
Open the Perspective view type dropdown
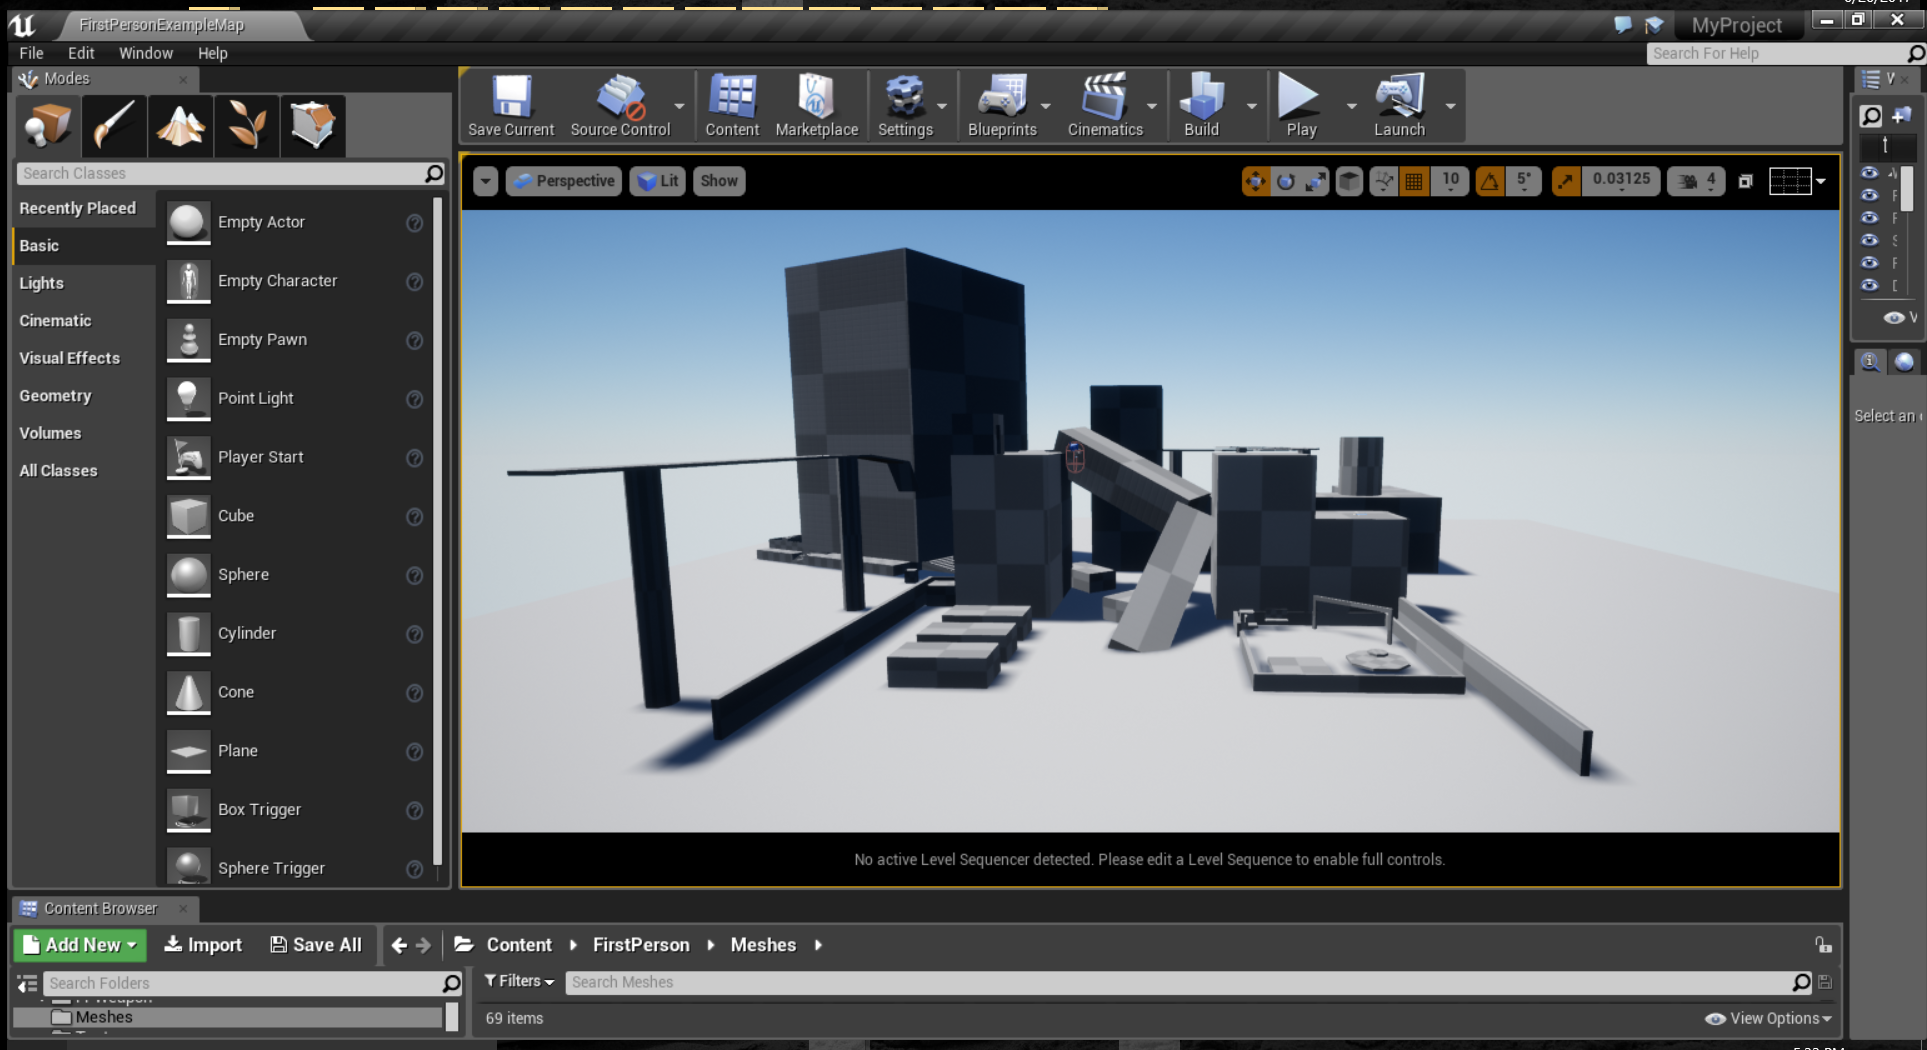click(564, 181)
